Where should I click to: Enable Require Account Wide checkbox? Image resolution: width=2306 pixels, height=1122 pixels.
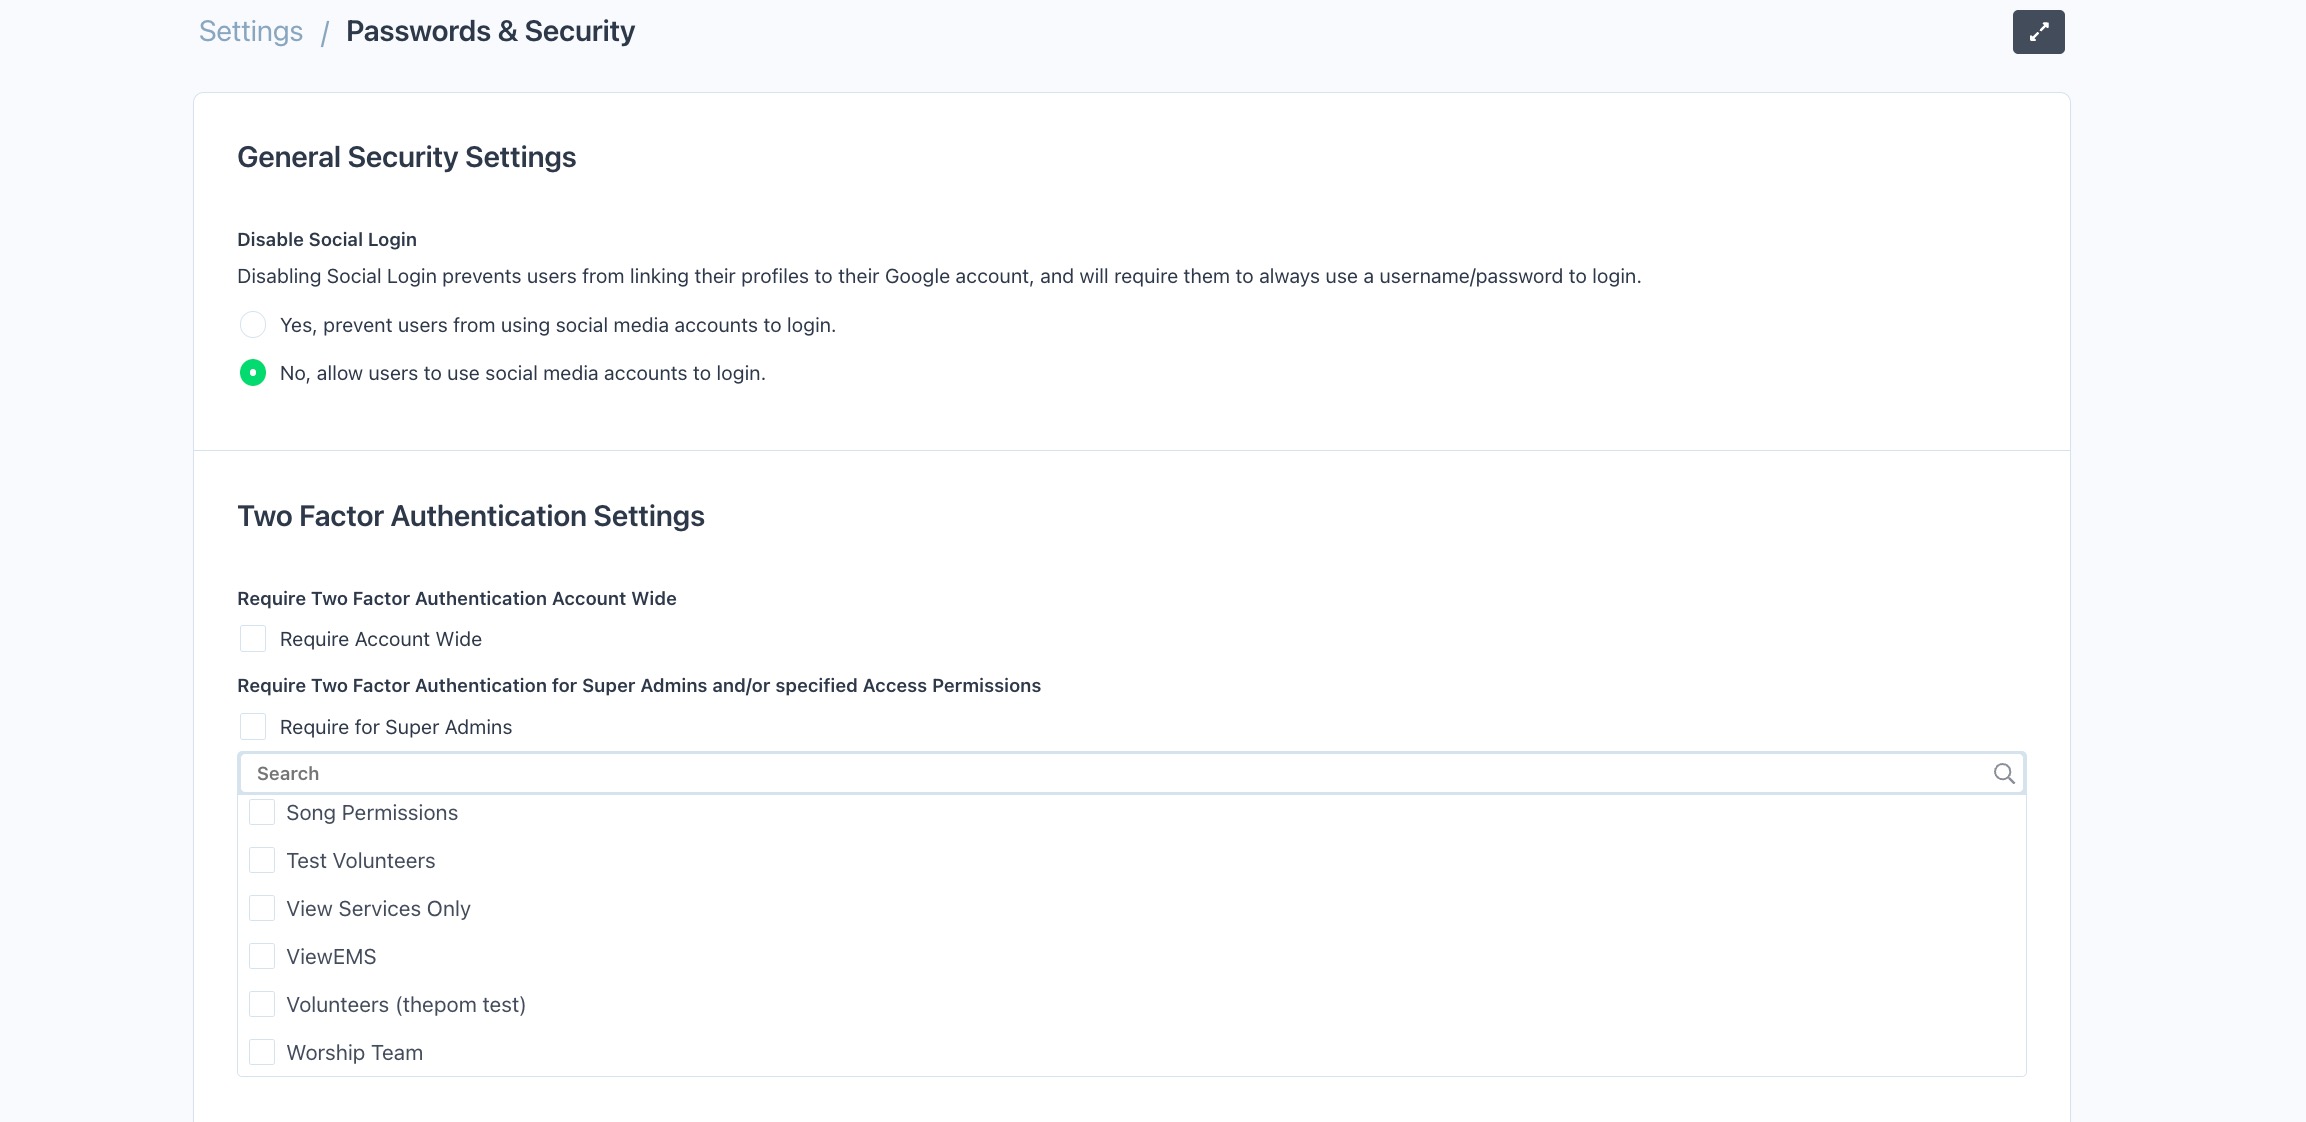253,639
